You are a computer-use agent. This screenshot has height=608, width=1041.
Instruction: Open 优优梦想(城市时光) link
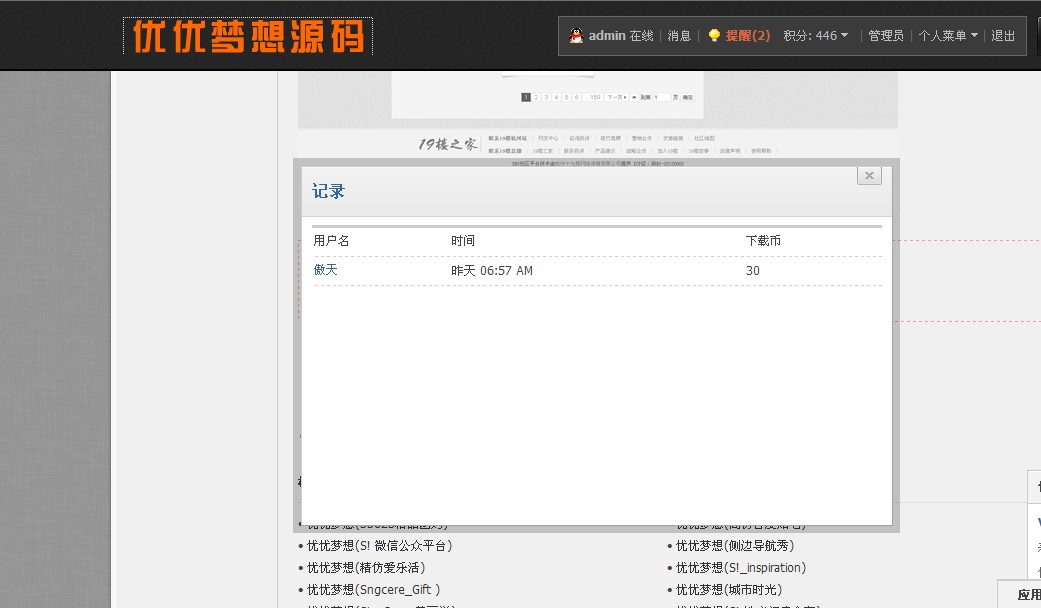pos(729,589)
